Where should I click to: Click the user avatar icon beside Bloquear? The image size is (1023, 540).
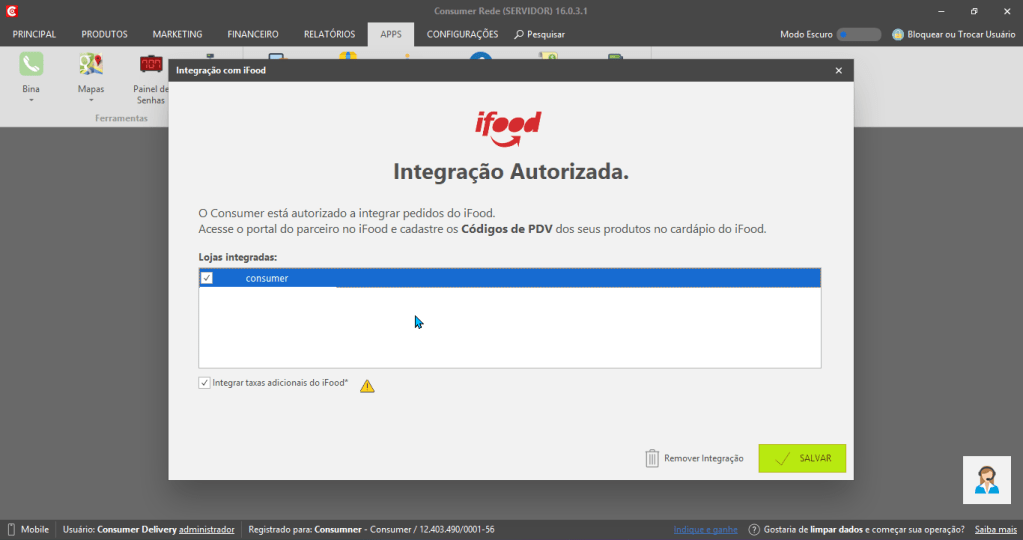(898, 35)
